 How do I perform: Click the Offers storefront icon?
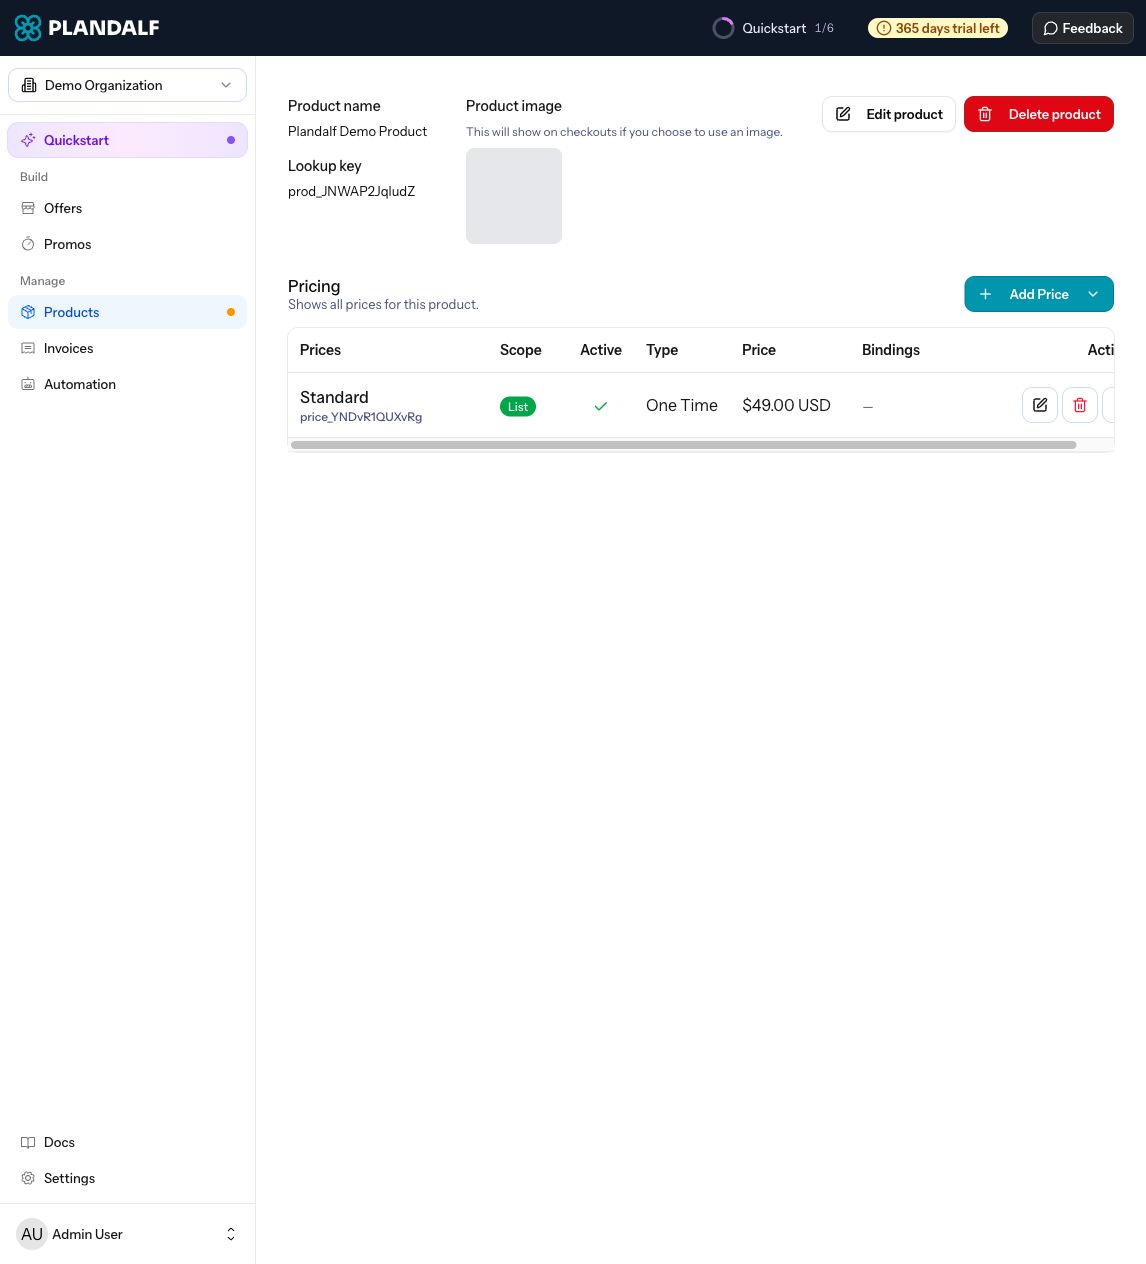tap(28, 208)
